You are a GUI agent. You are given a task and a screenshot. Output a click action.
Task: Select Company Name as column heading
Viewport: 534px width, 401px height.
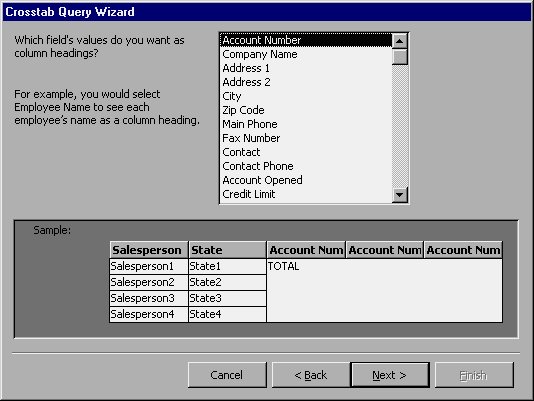coord(306,54)
